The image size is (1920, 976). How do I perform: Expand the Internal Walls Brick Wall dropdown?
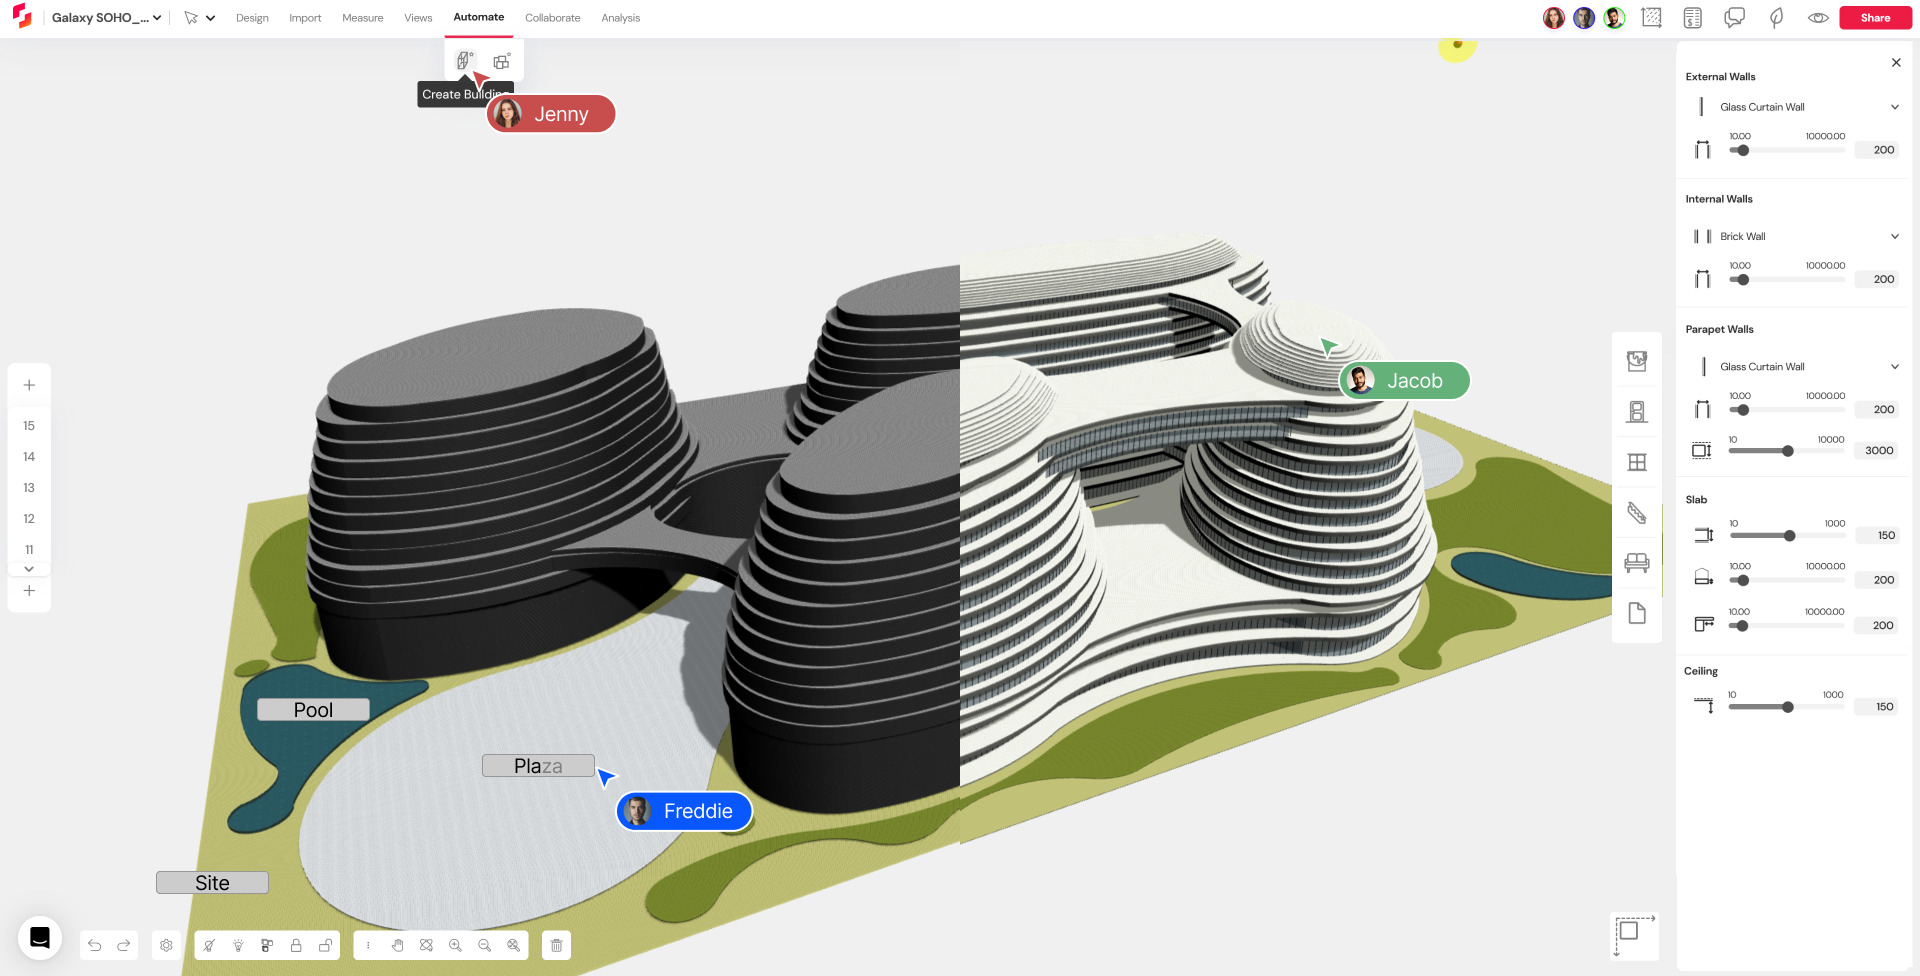pos(1894,237)
